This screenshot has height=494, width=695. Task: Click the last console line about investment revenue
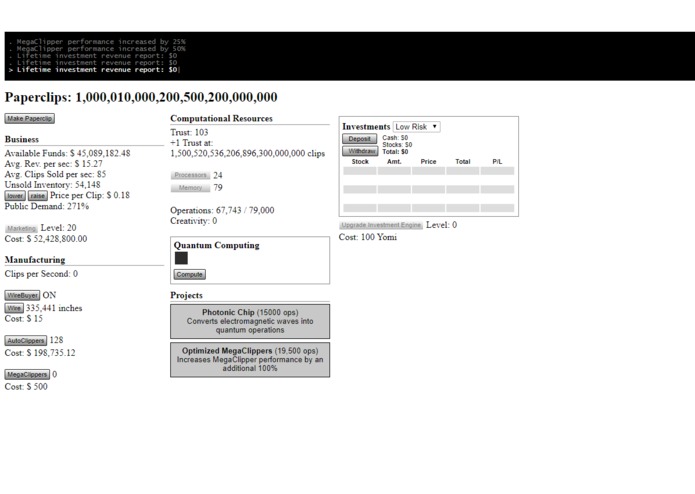click(93, 70)
